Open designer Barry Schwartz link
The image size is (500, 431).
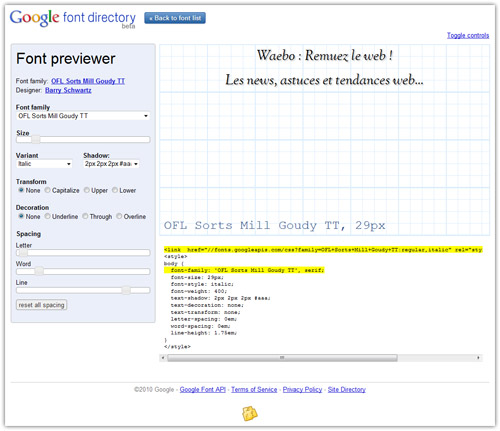tap(68, 90)
